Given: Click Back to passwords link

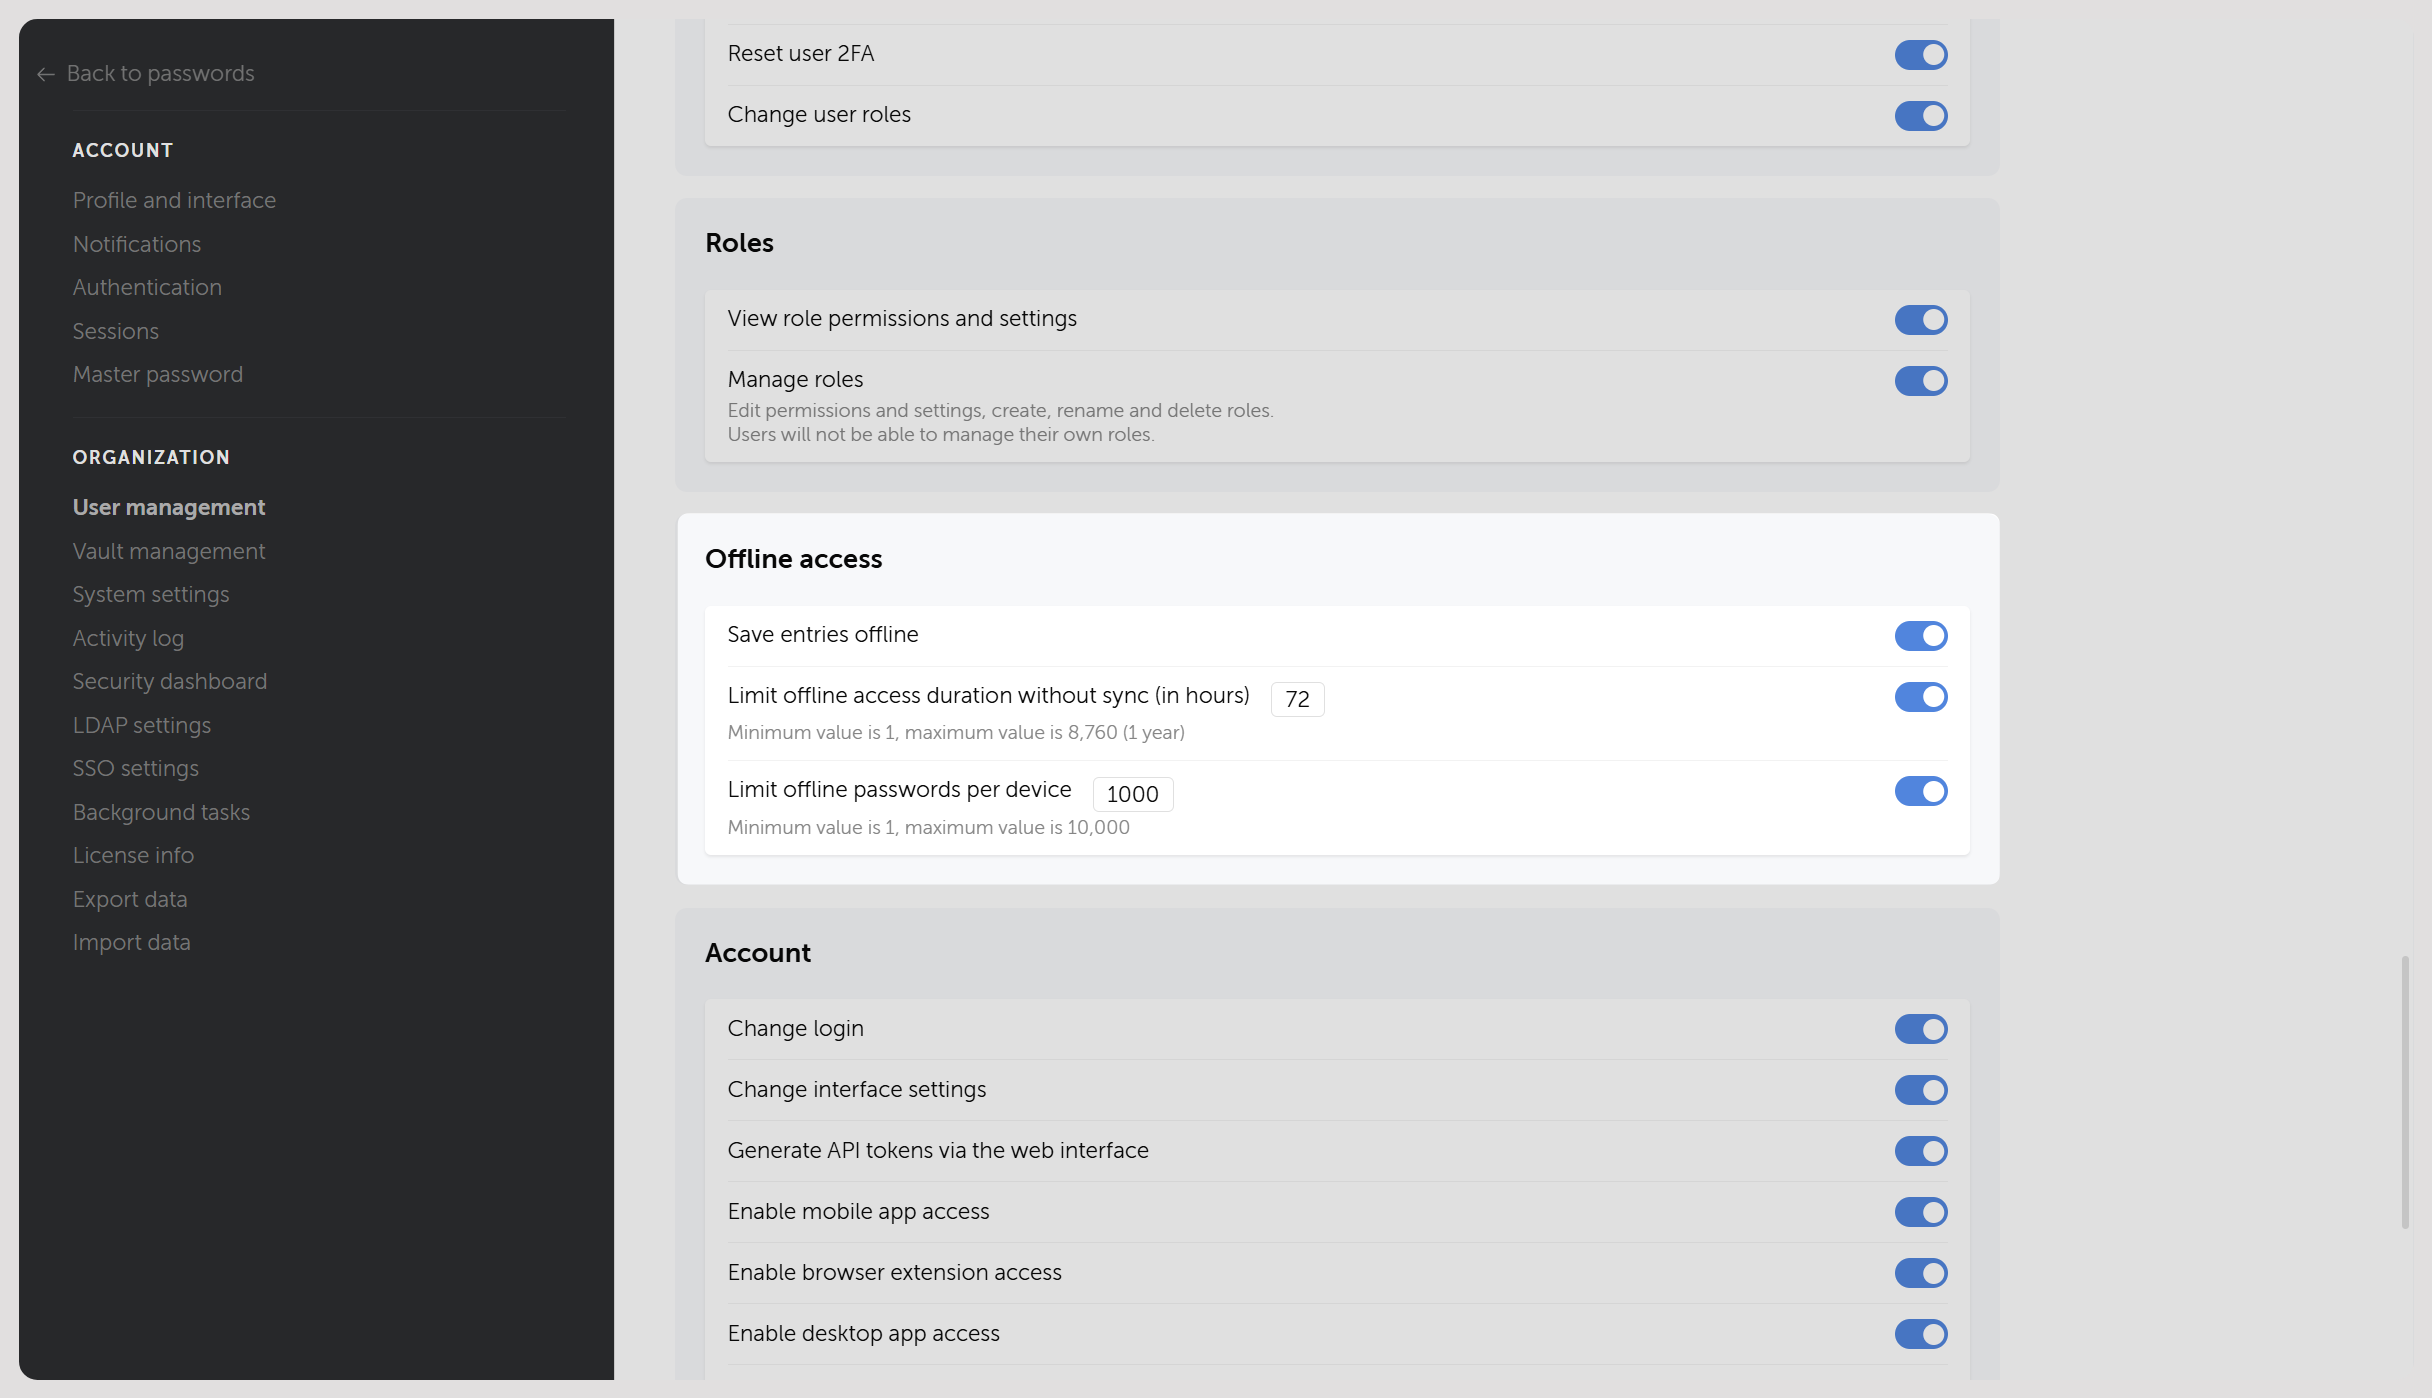Looking at the screenshot, I should tap(160, 73).
